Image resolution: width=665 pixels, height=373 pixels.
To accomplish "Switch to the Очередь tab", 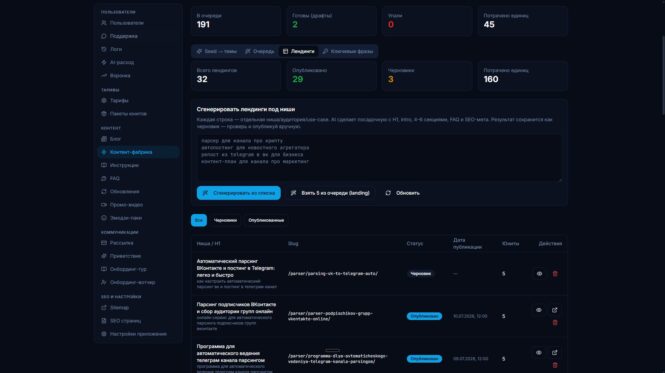I will [260, 51].
